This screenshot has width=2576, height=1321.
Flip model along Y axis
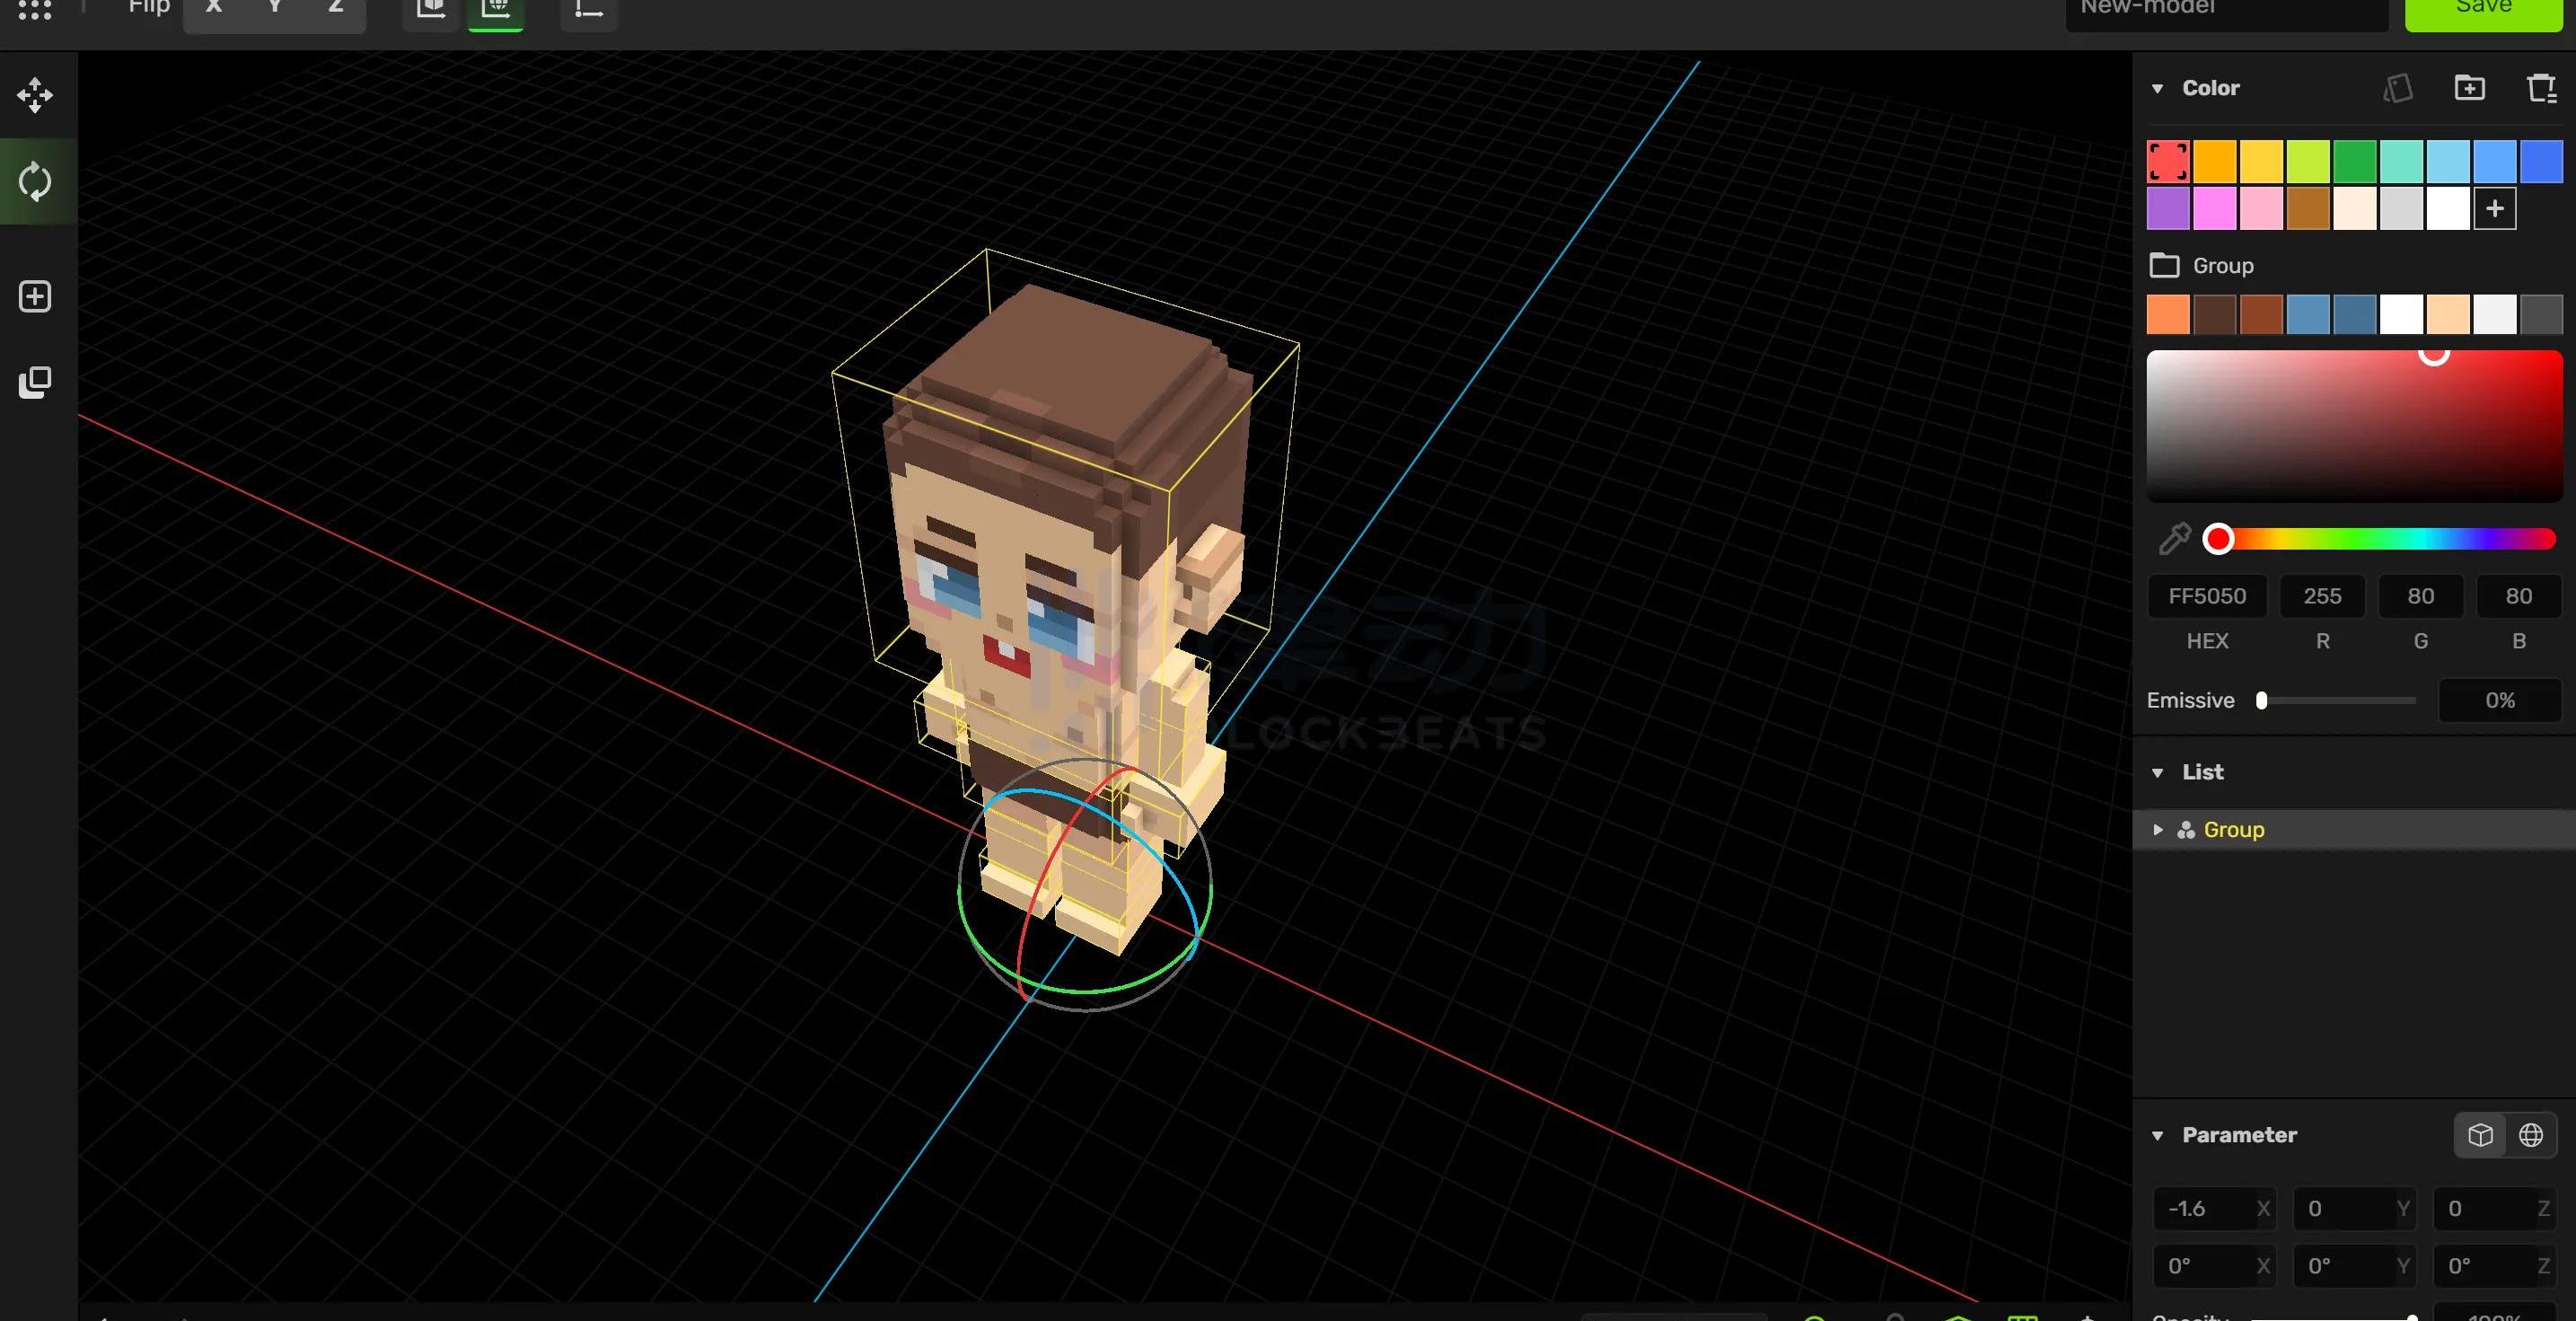point(274,8)
